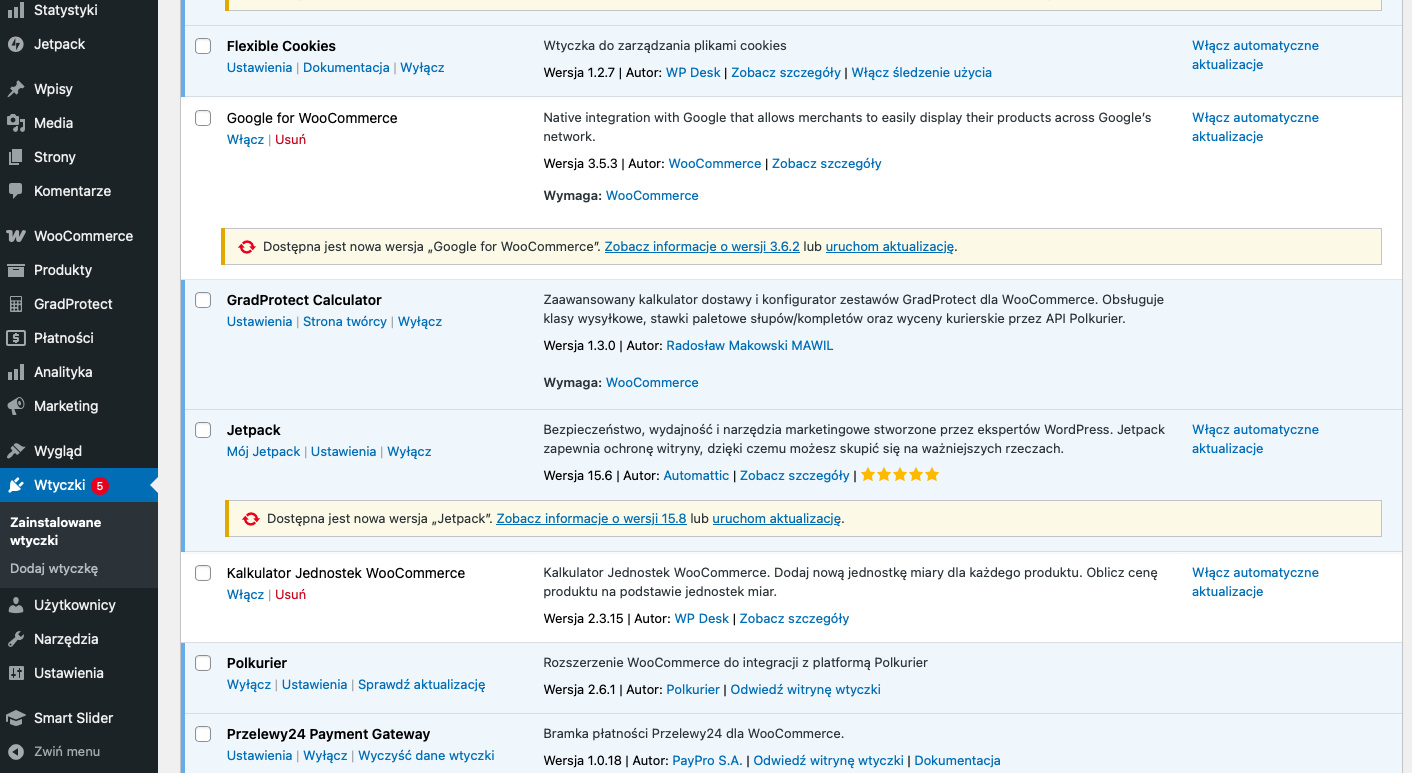Click the GradProtect calculator icon
The image size is (1412, 773).
pos(16,304)
